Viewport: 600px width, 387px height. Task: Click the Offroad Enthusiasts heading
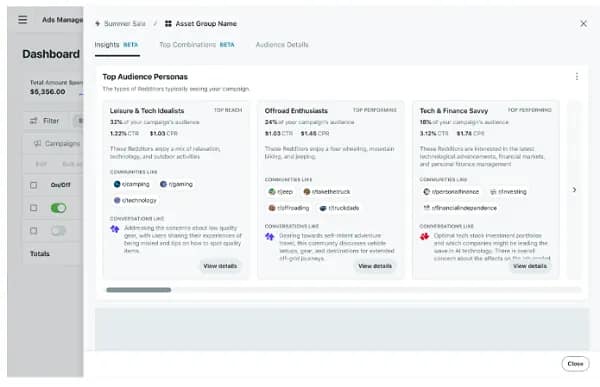(x=296, y=111)
